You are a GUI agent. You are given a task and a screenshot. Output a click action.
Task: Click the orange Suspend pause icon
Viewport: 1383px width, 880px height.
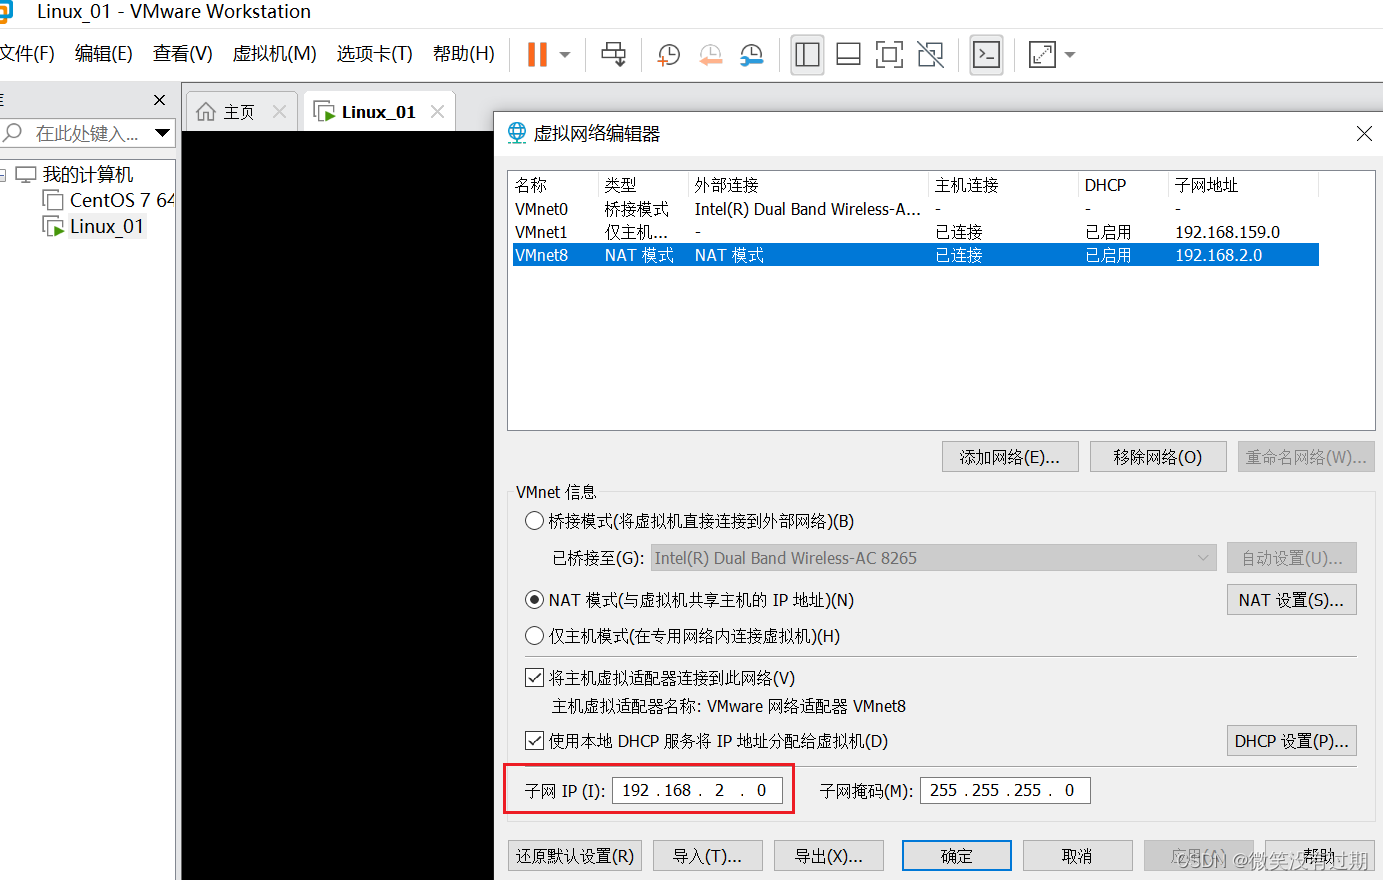click(x=537, y=54)
